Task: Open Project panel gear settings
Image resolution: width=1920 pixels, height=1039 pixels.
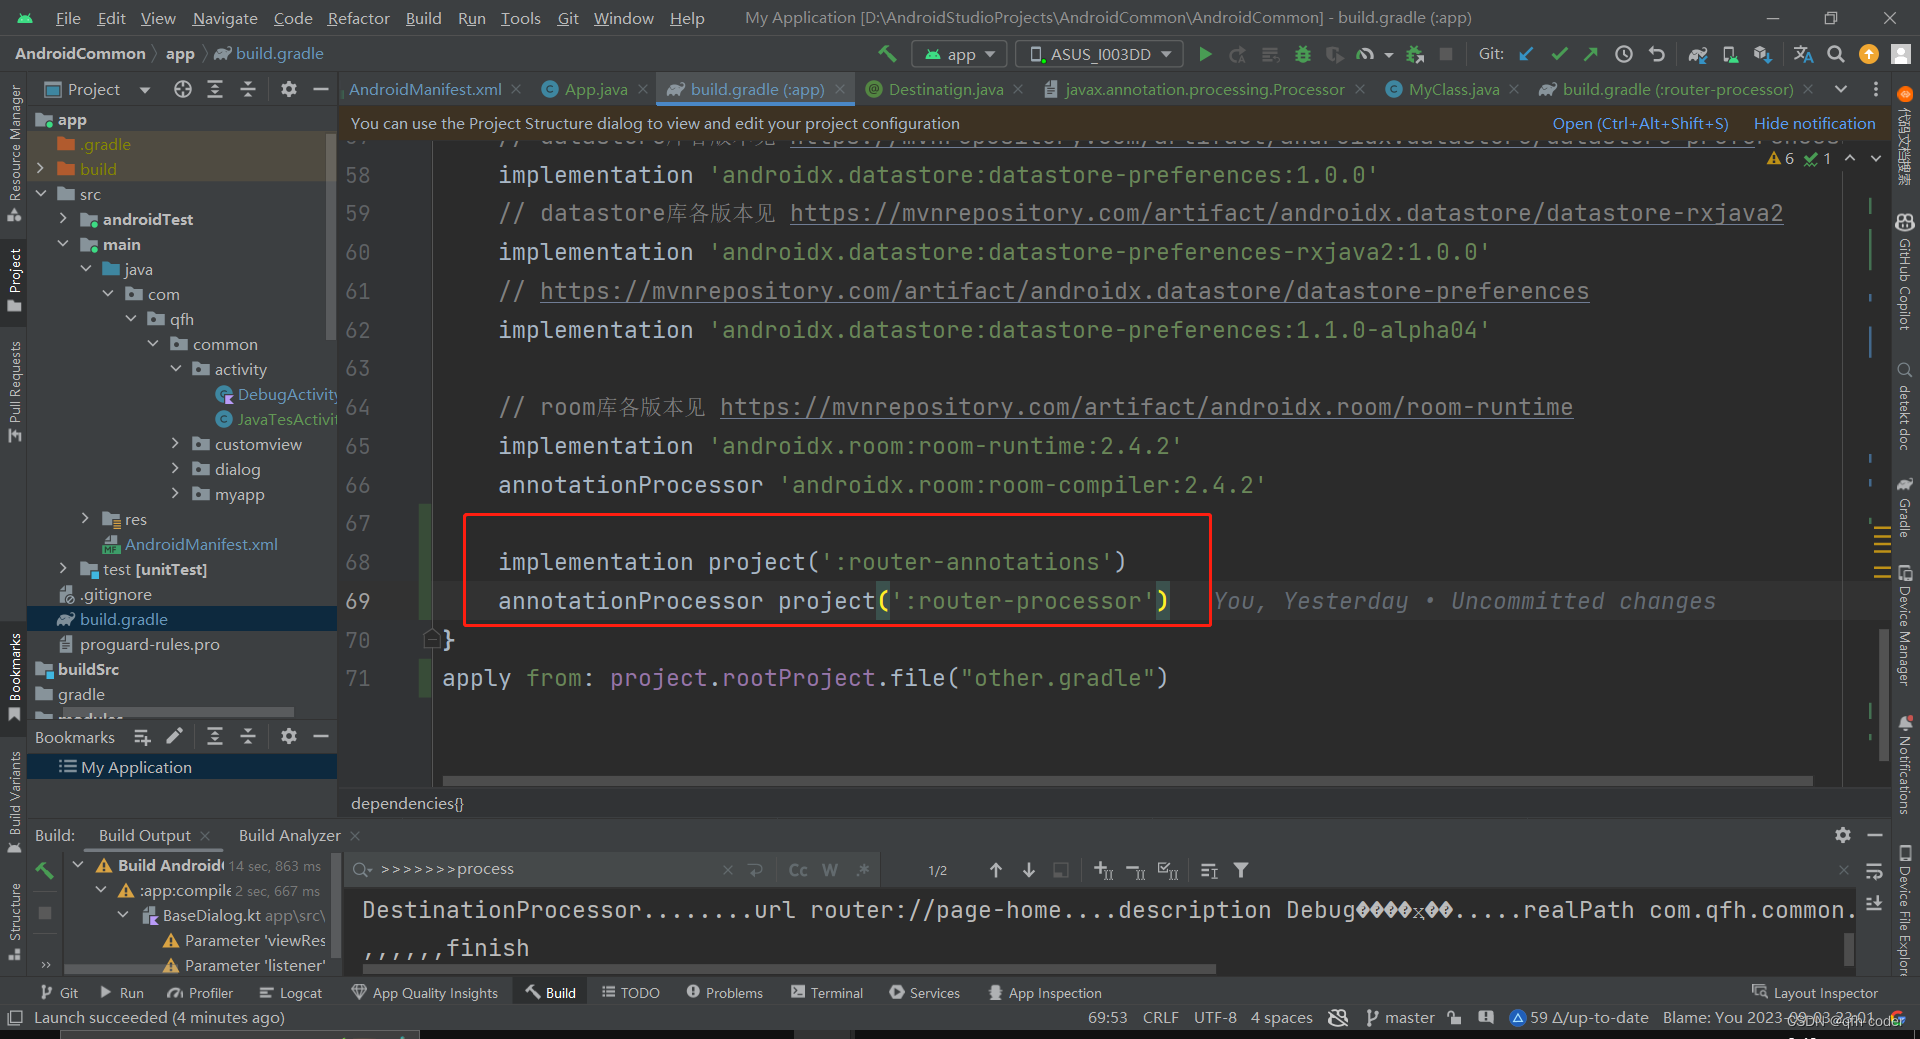Action: point(289,89)
